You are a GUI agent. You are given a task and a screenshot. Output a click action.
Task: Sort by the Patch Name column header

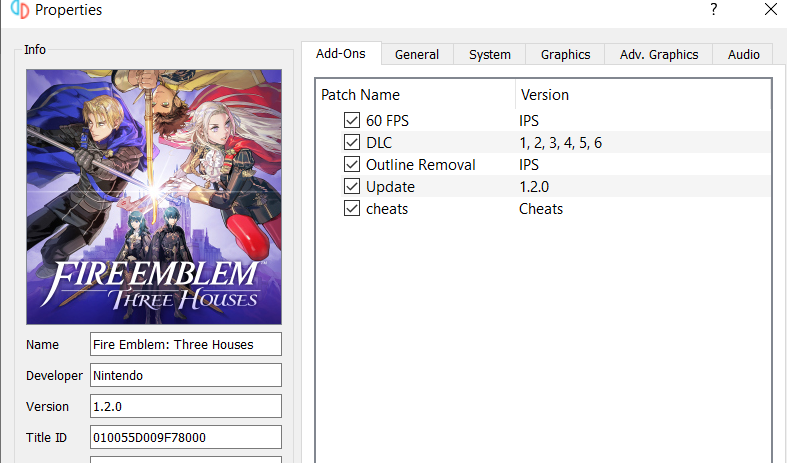(416, 94)
